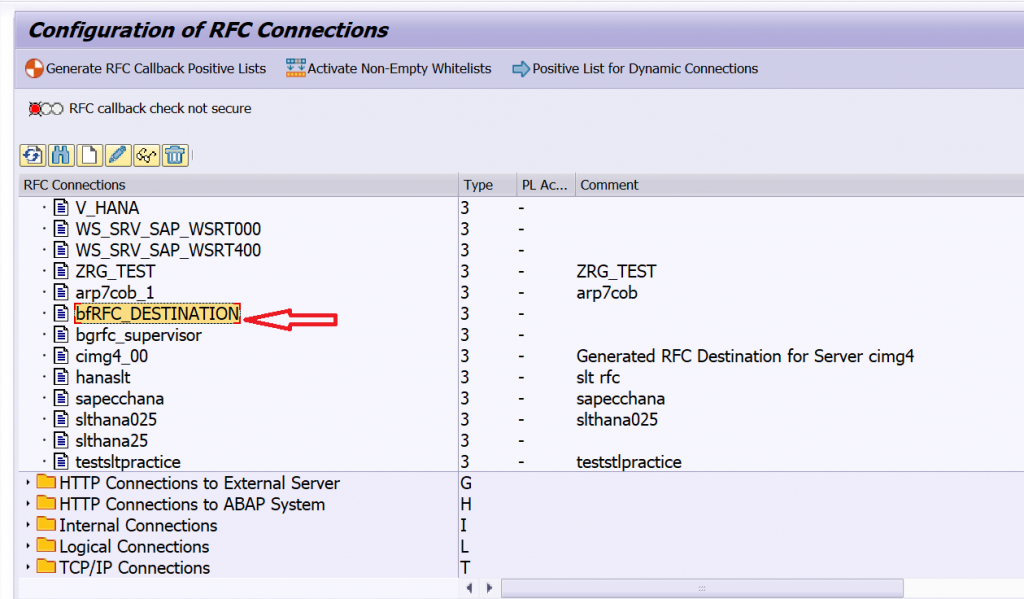Create new RFC connection with page icon
Image resolution: width=1024 pixels, height=599 pixels.
pyautogui.click(x=89, y=155)
